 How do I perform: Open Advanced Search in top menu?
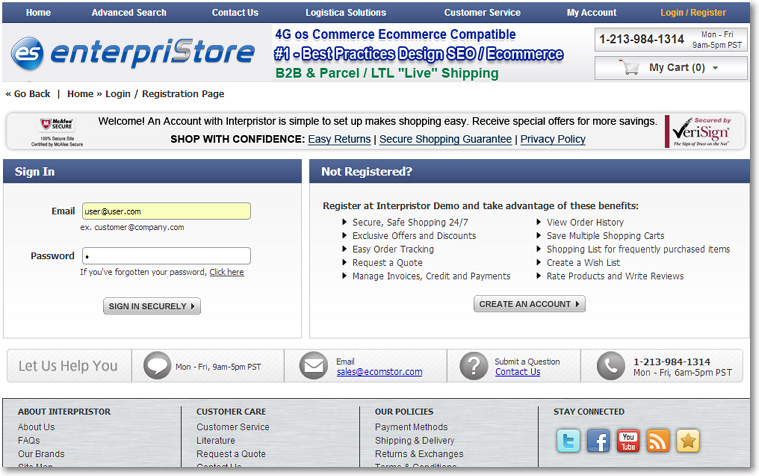tap(129, 13)
